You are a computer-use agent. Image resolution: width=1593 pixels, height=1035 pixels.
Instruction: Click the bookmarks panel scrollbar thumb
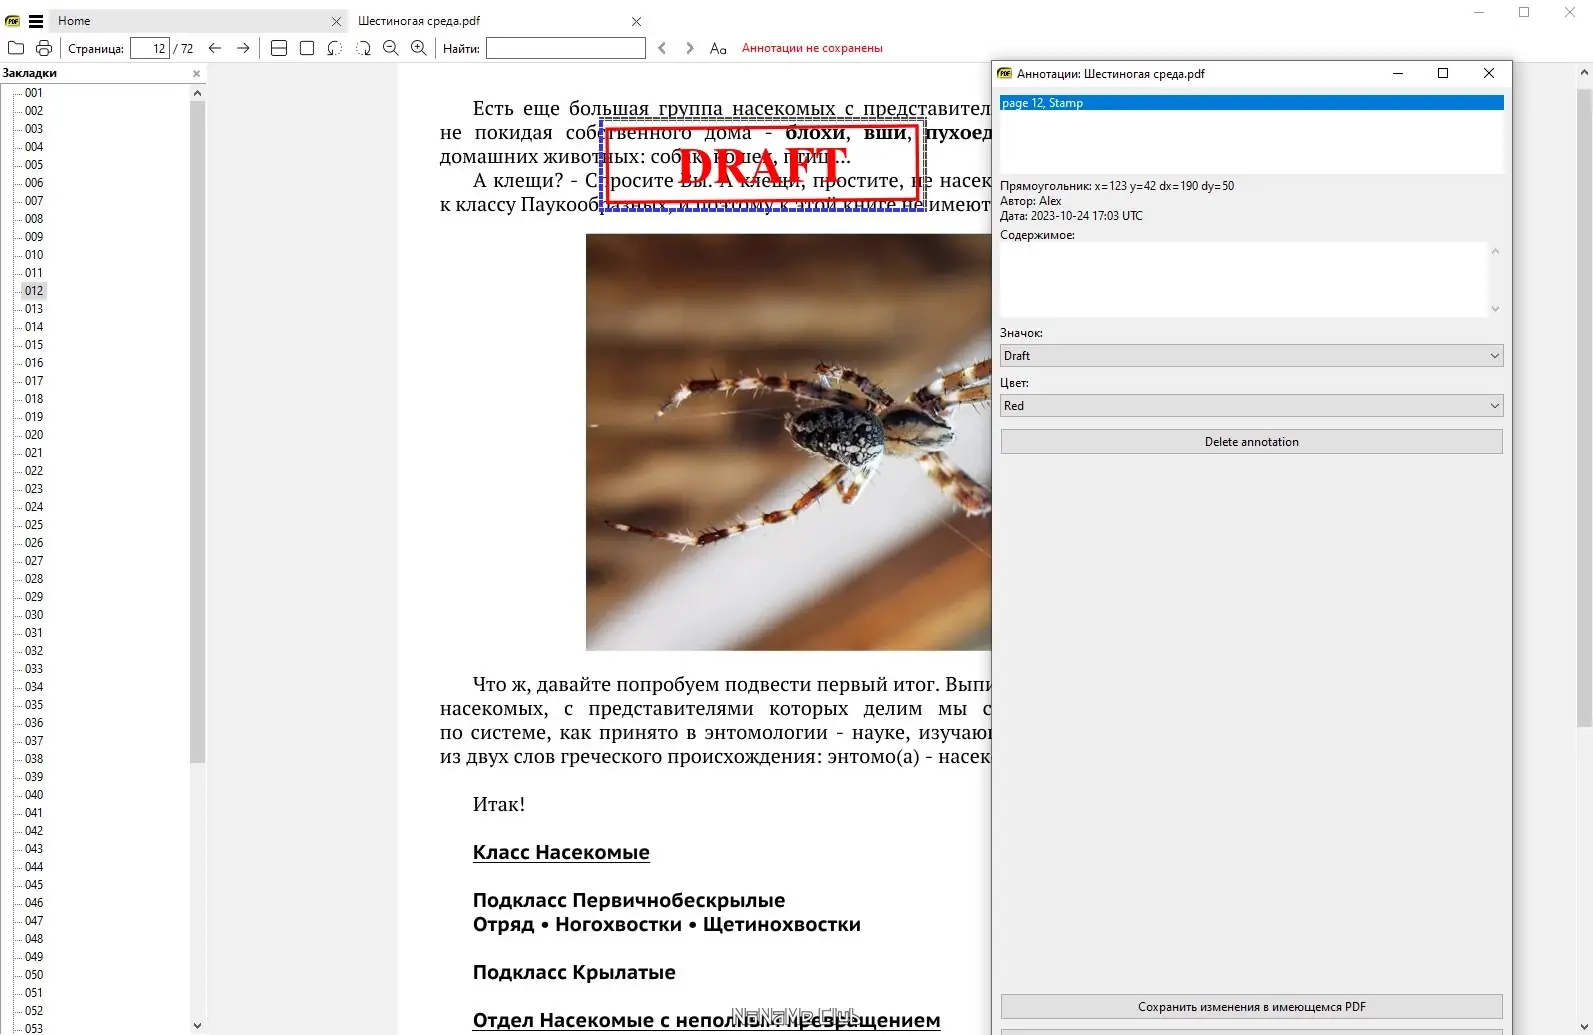[197, 432]
